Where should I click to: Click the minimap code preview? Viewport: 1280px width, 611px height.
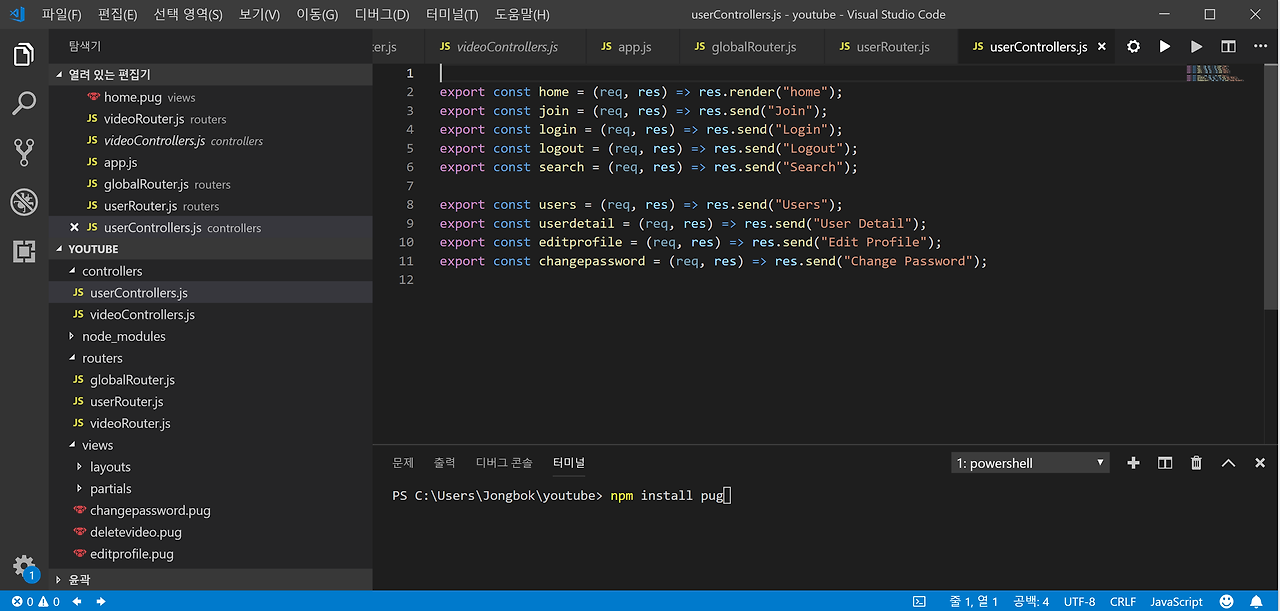click(1214, 73)
